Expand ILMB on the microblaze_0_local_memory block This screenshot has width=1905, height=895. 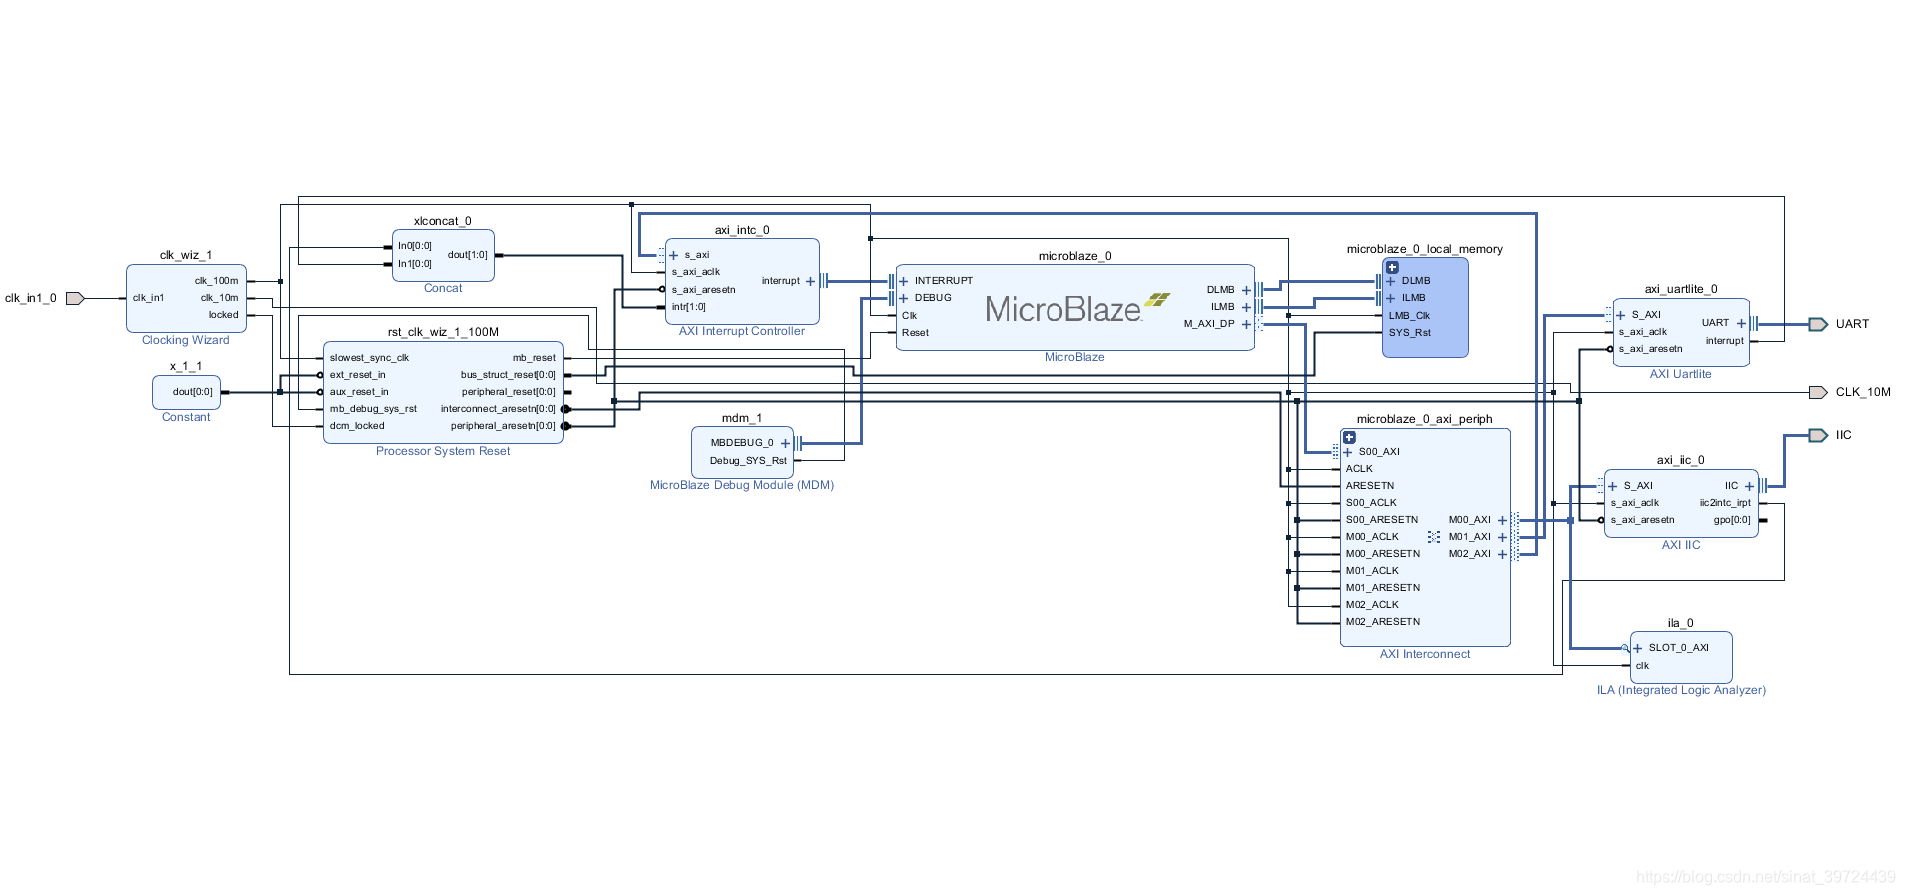(x=1391, y=298)
